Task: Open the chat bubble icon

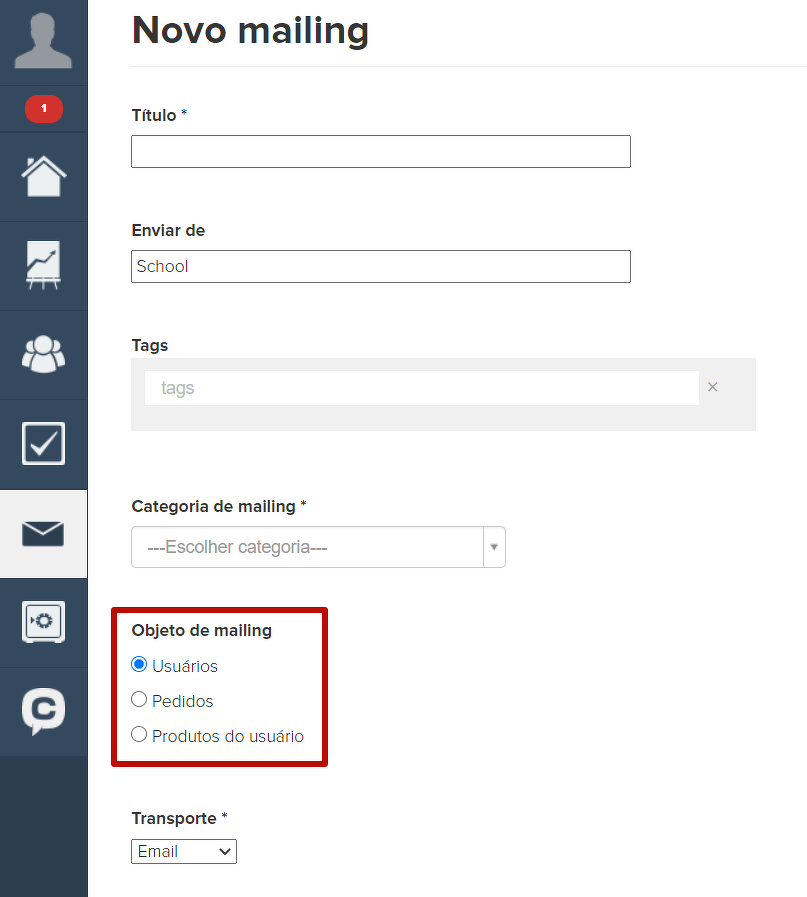Action: coord(43,711)
